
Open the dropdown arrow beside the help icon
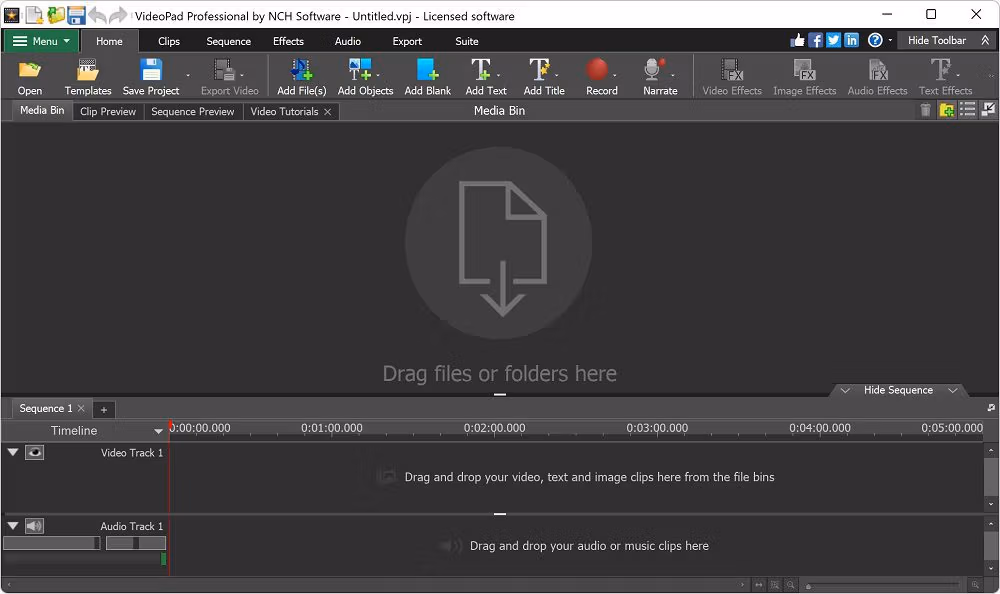pyautogui.click(x=890, y=40)
